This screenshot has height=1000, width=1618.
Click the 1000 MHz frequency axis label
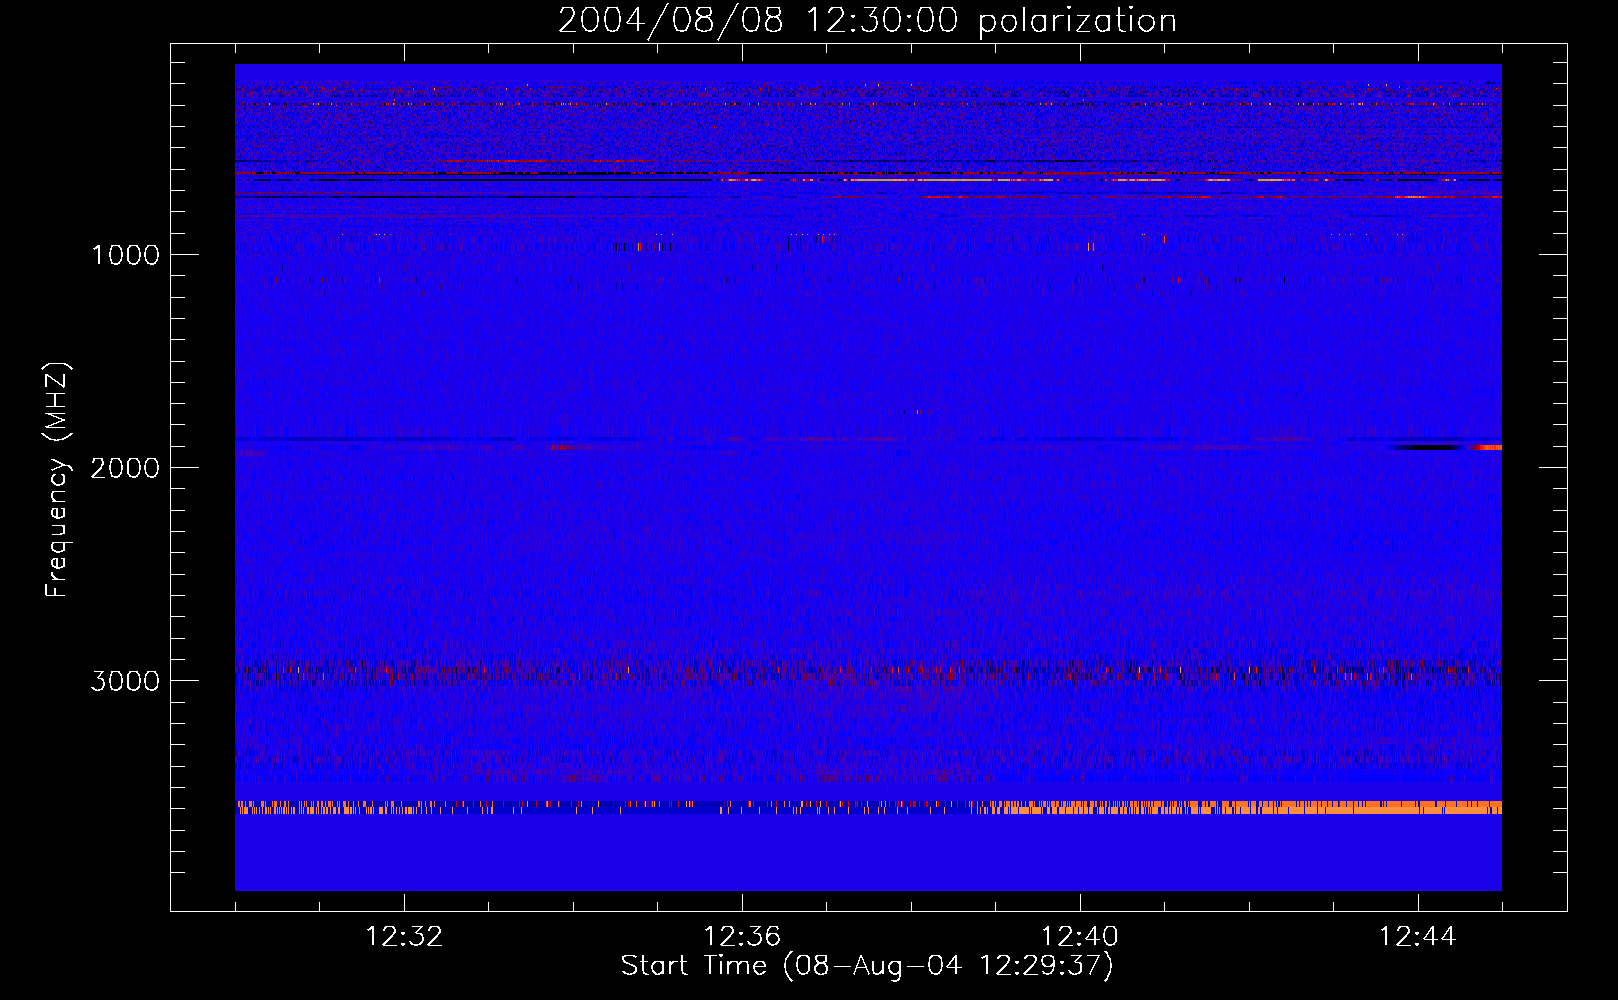pos(125,255)
